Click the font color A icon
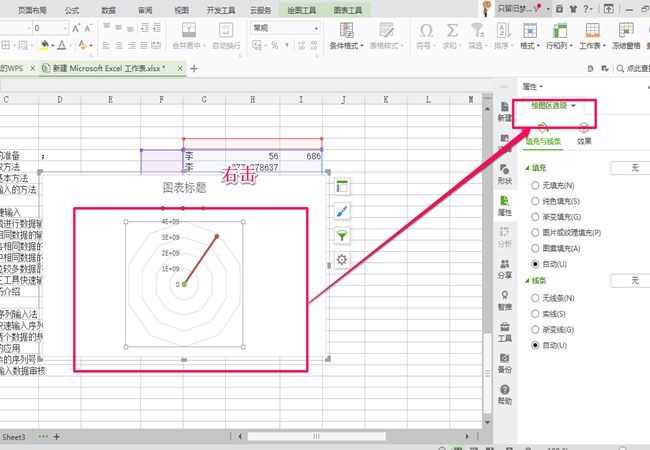This screenshot has height=450, width=650. coord(62,45)
